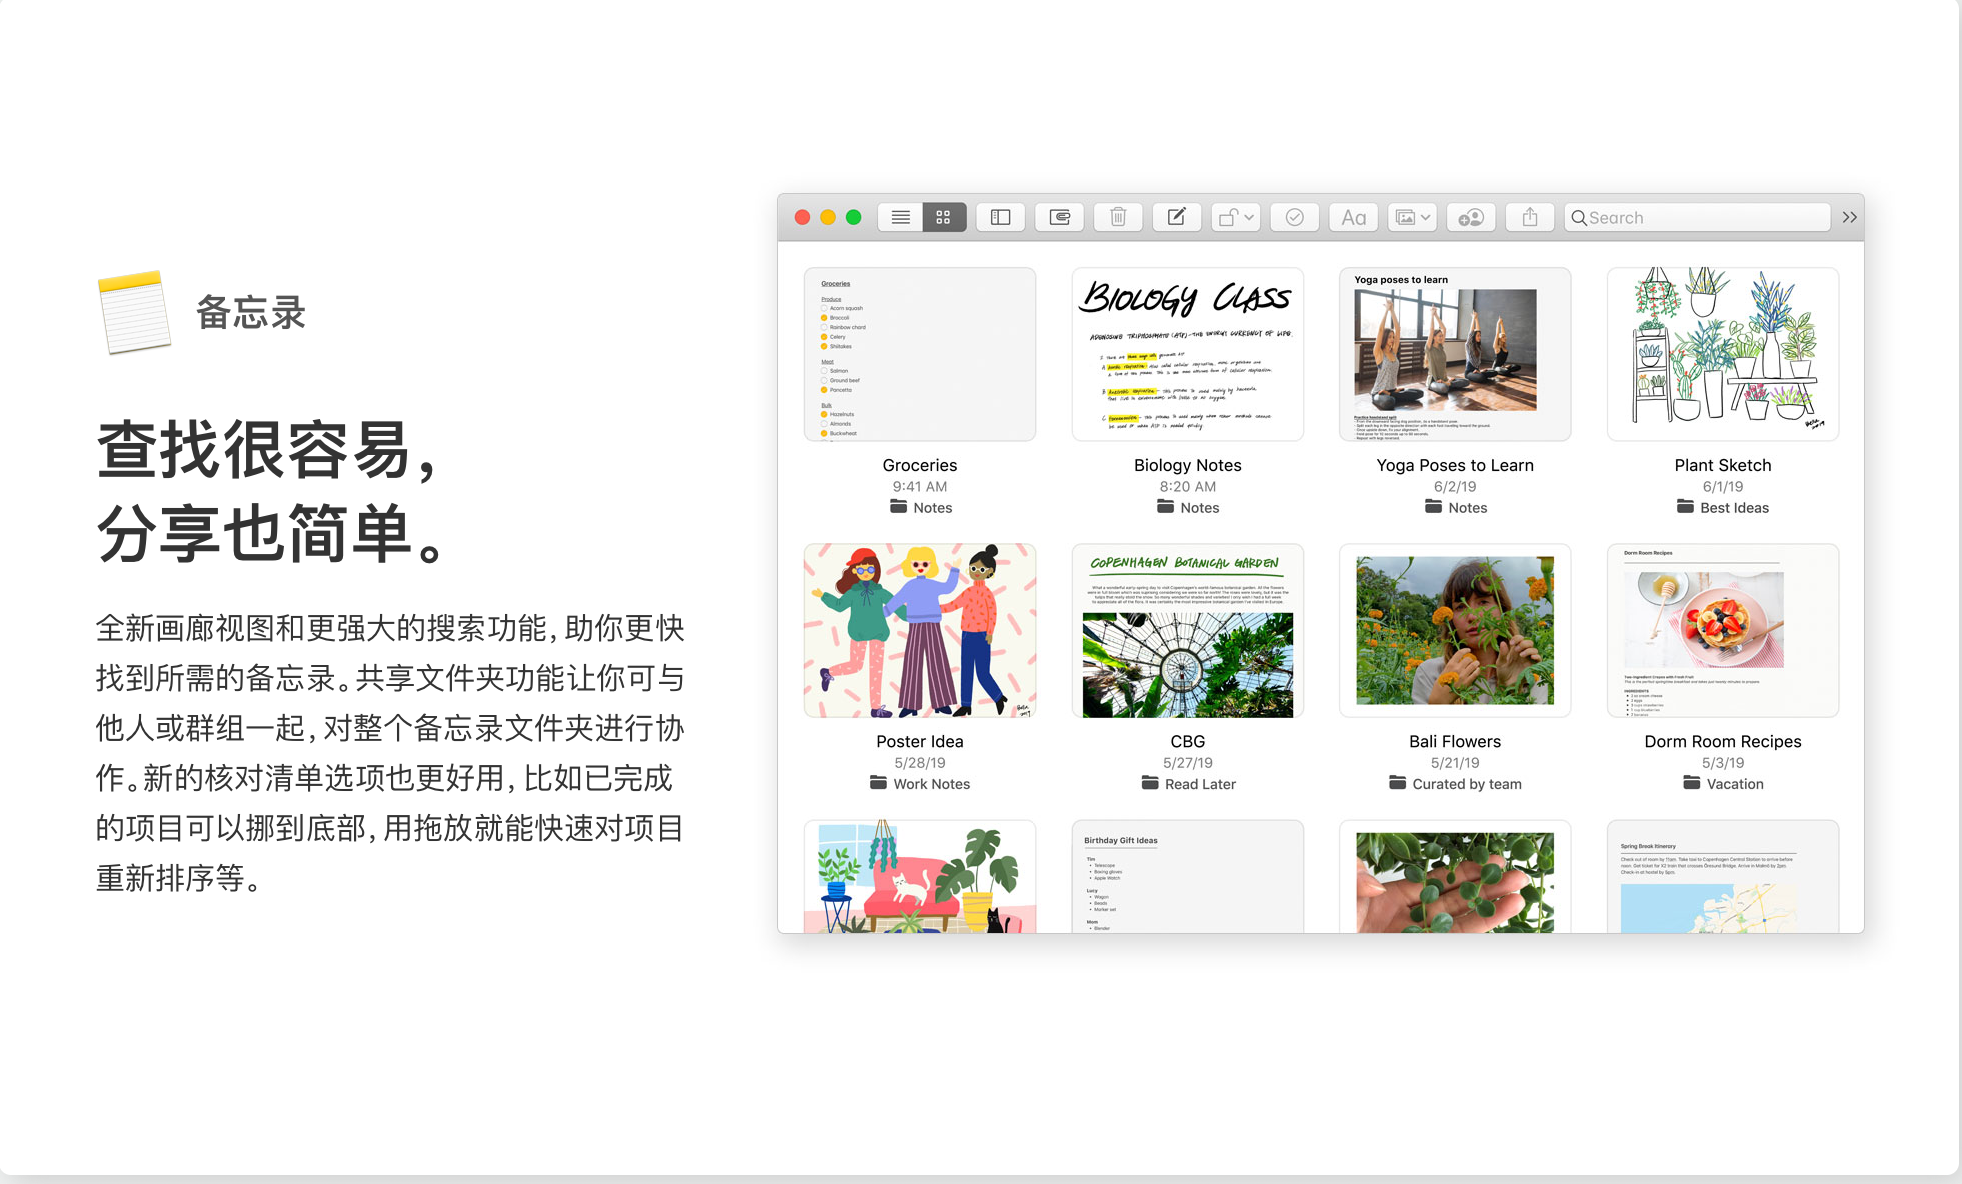Open the lock note dropdown
The image size is (1962, 1184).
coord(1236,217)
